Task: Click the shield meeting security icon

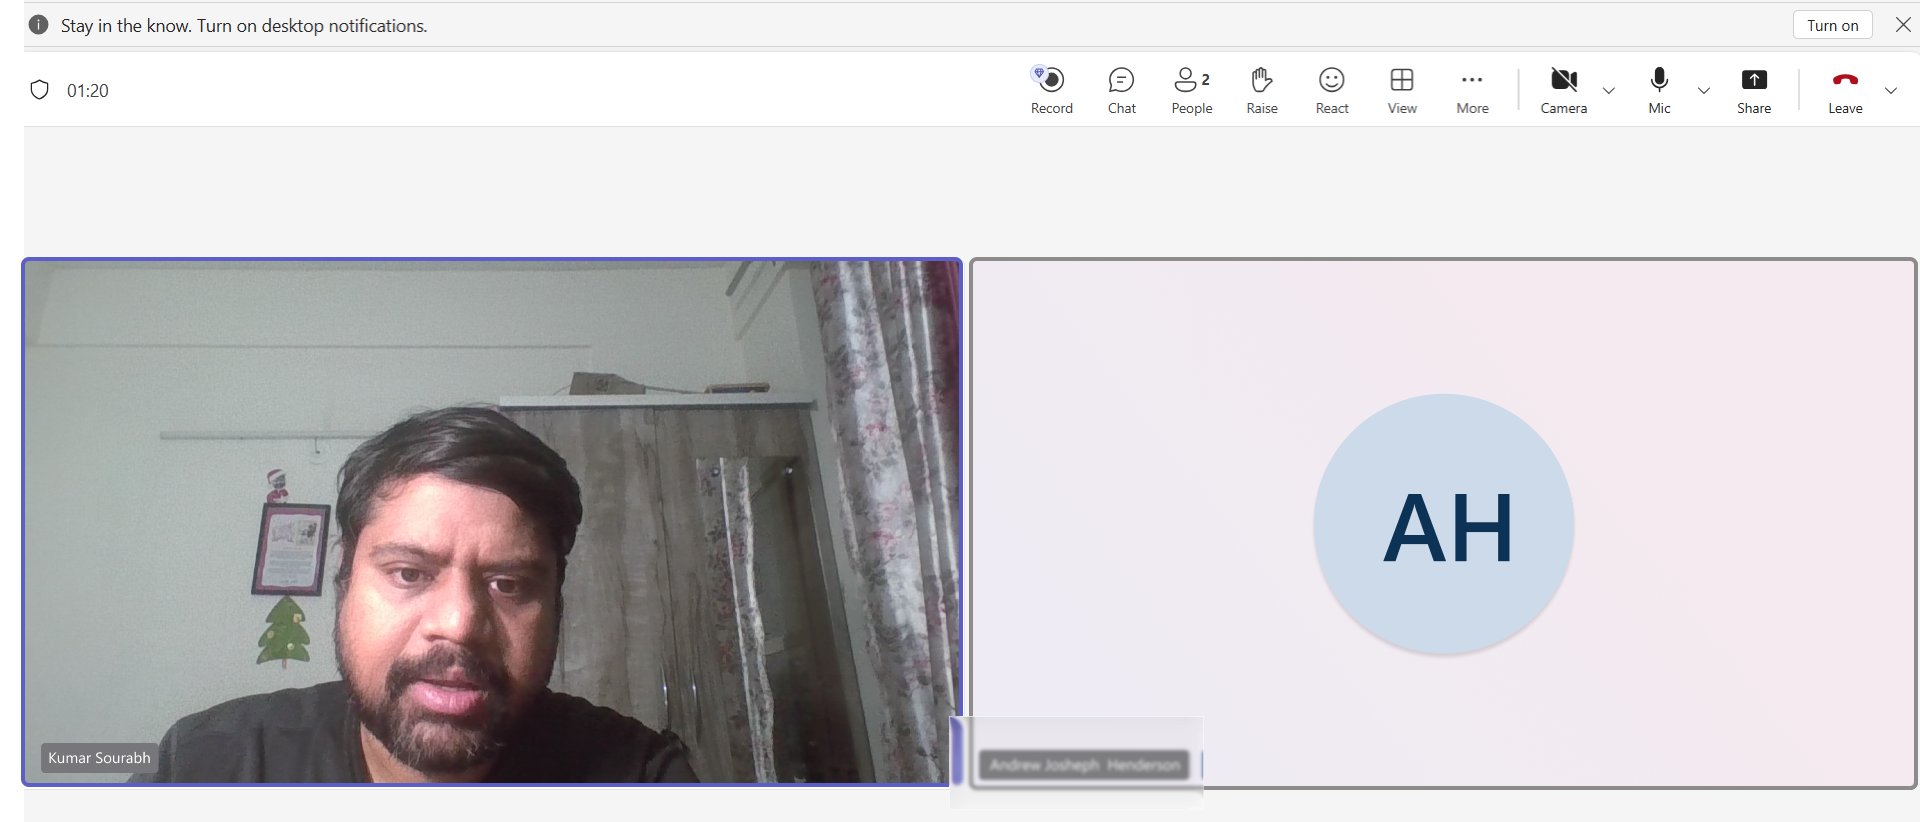Action: point(40,90)
